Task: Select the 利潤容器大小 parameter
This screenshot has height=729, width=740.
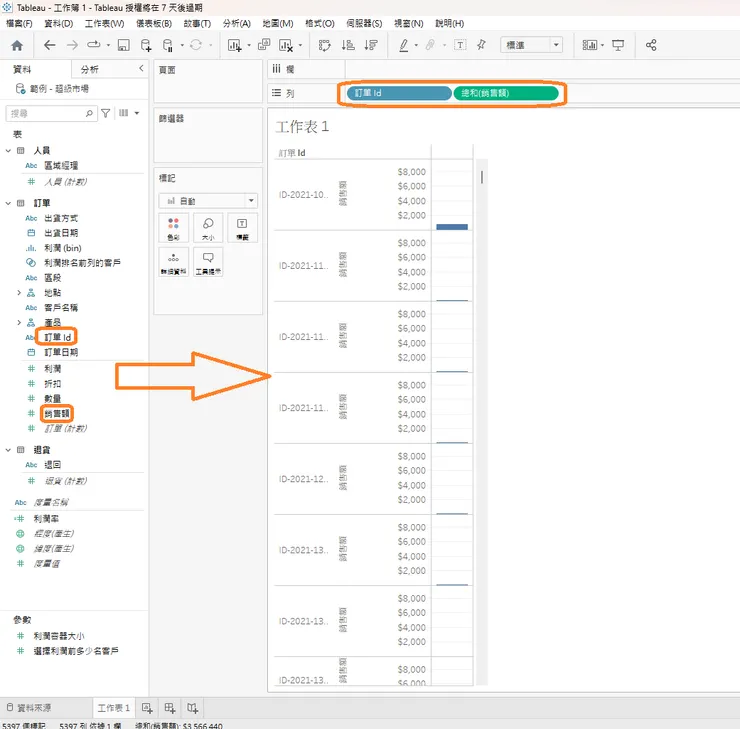Action: click(59, 636)
